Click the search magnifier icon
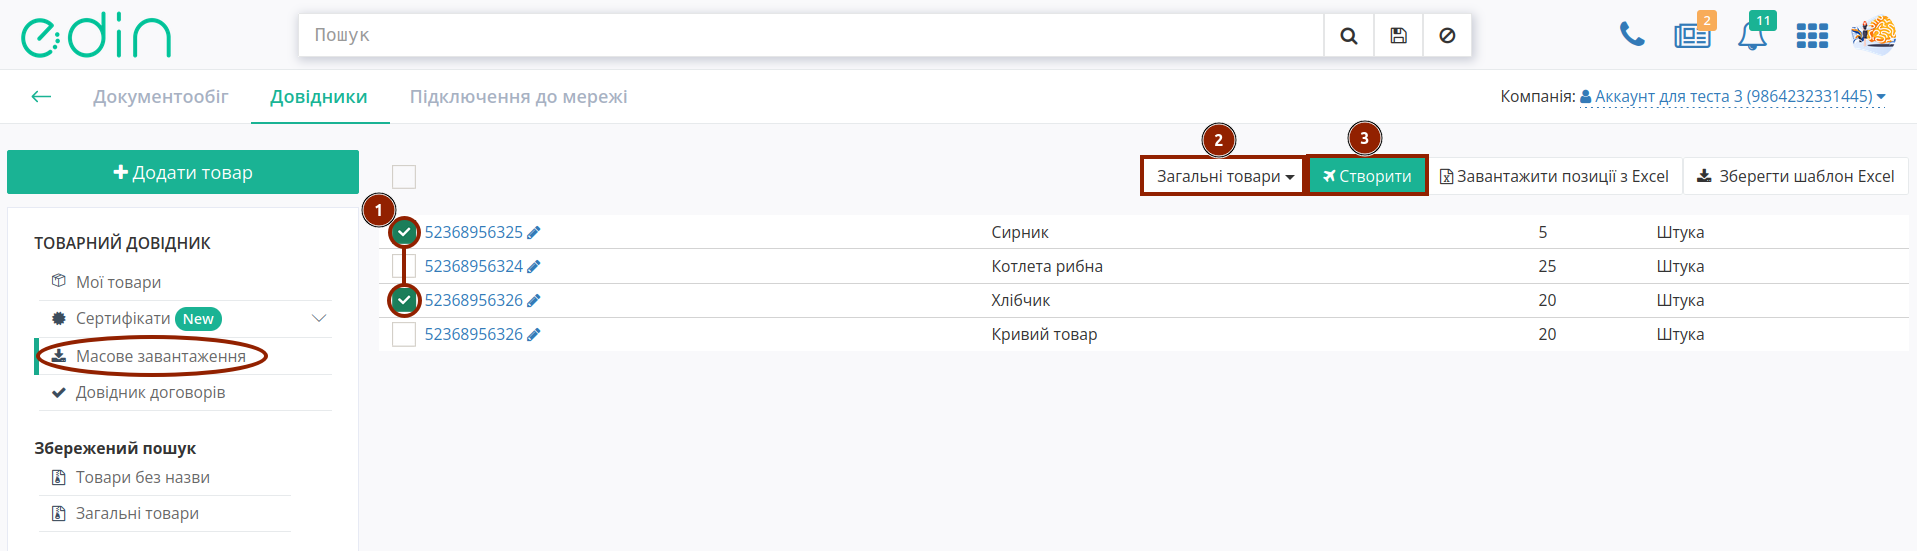The image size is (1917, 551). 1348,36
